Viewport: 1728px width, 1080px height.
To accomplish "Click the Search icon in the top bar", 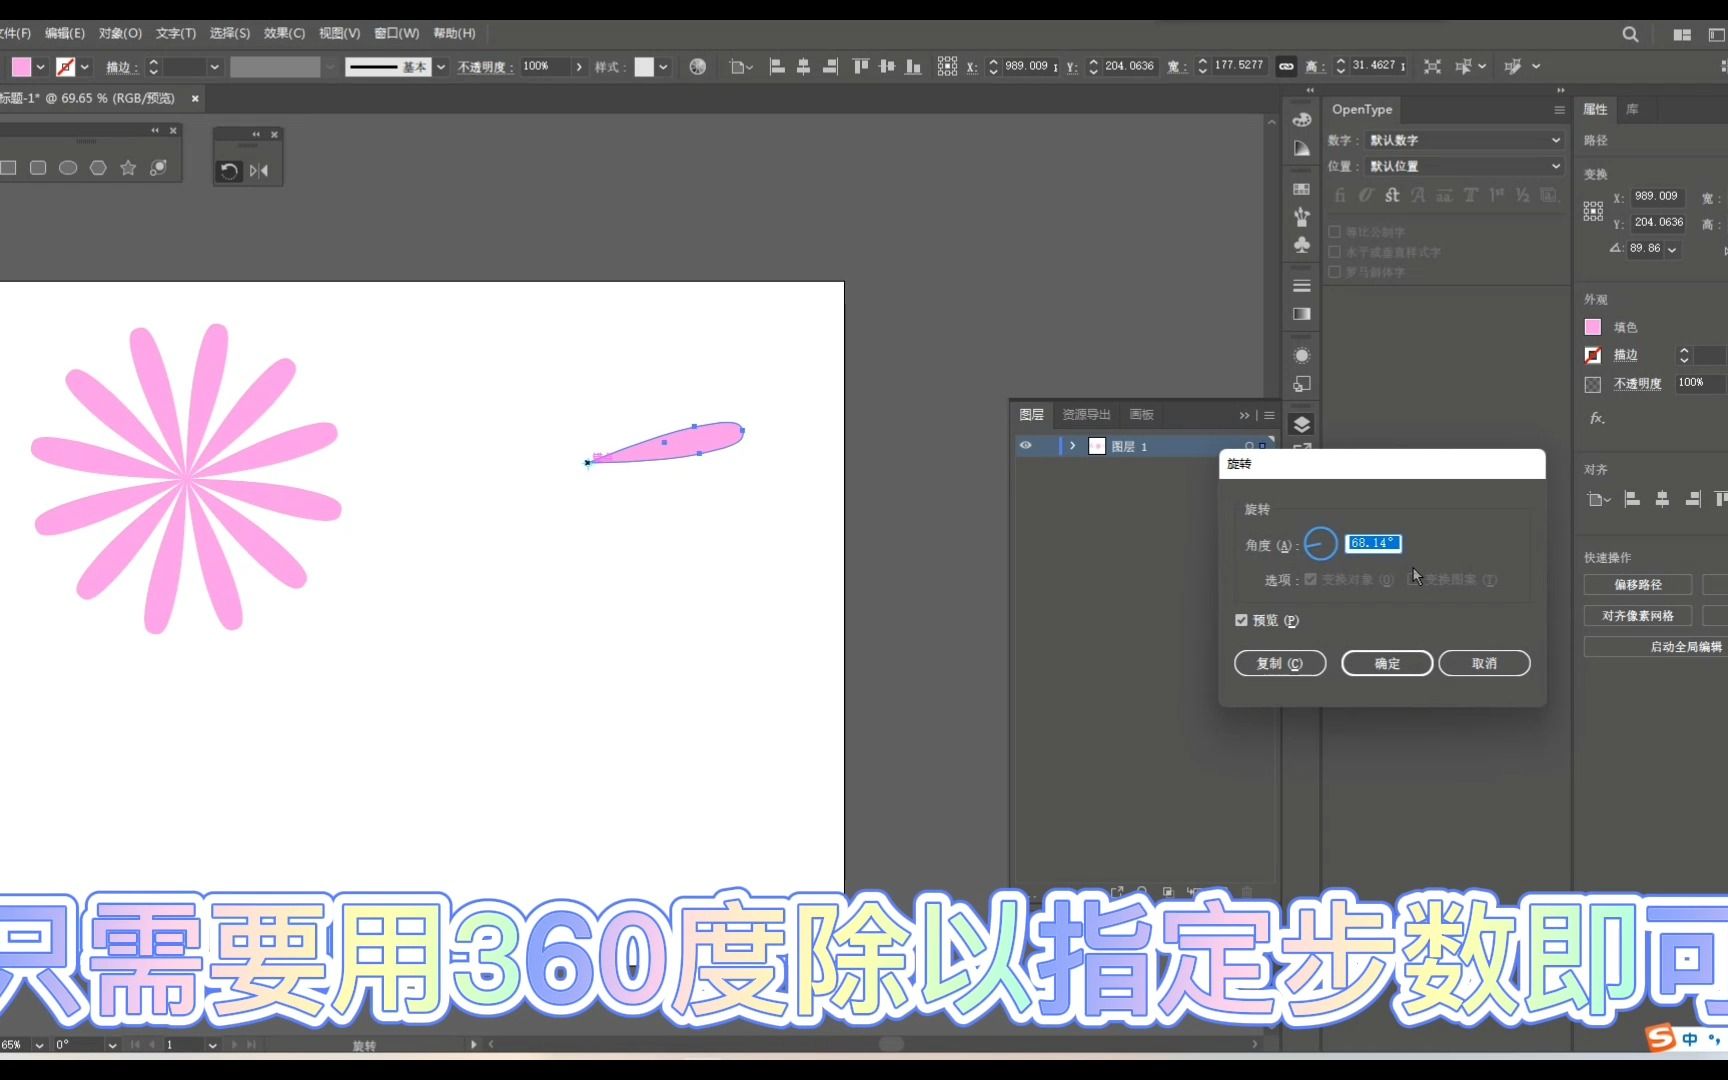I will pos(1630,33).
